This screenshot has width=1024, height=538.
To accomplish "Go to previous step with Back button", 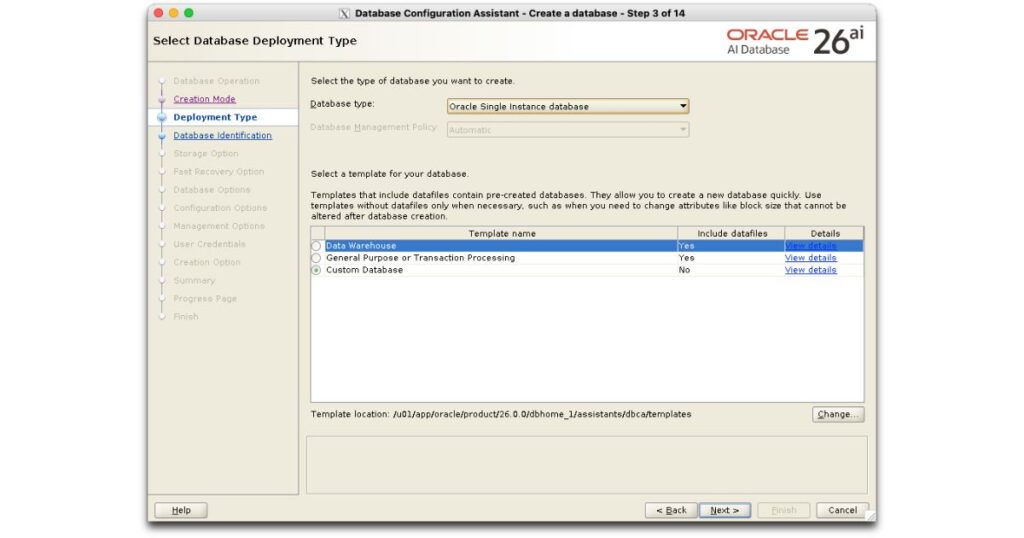I will (671, 510).
